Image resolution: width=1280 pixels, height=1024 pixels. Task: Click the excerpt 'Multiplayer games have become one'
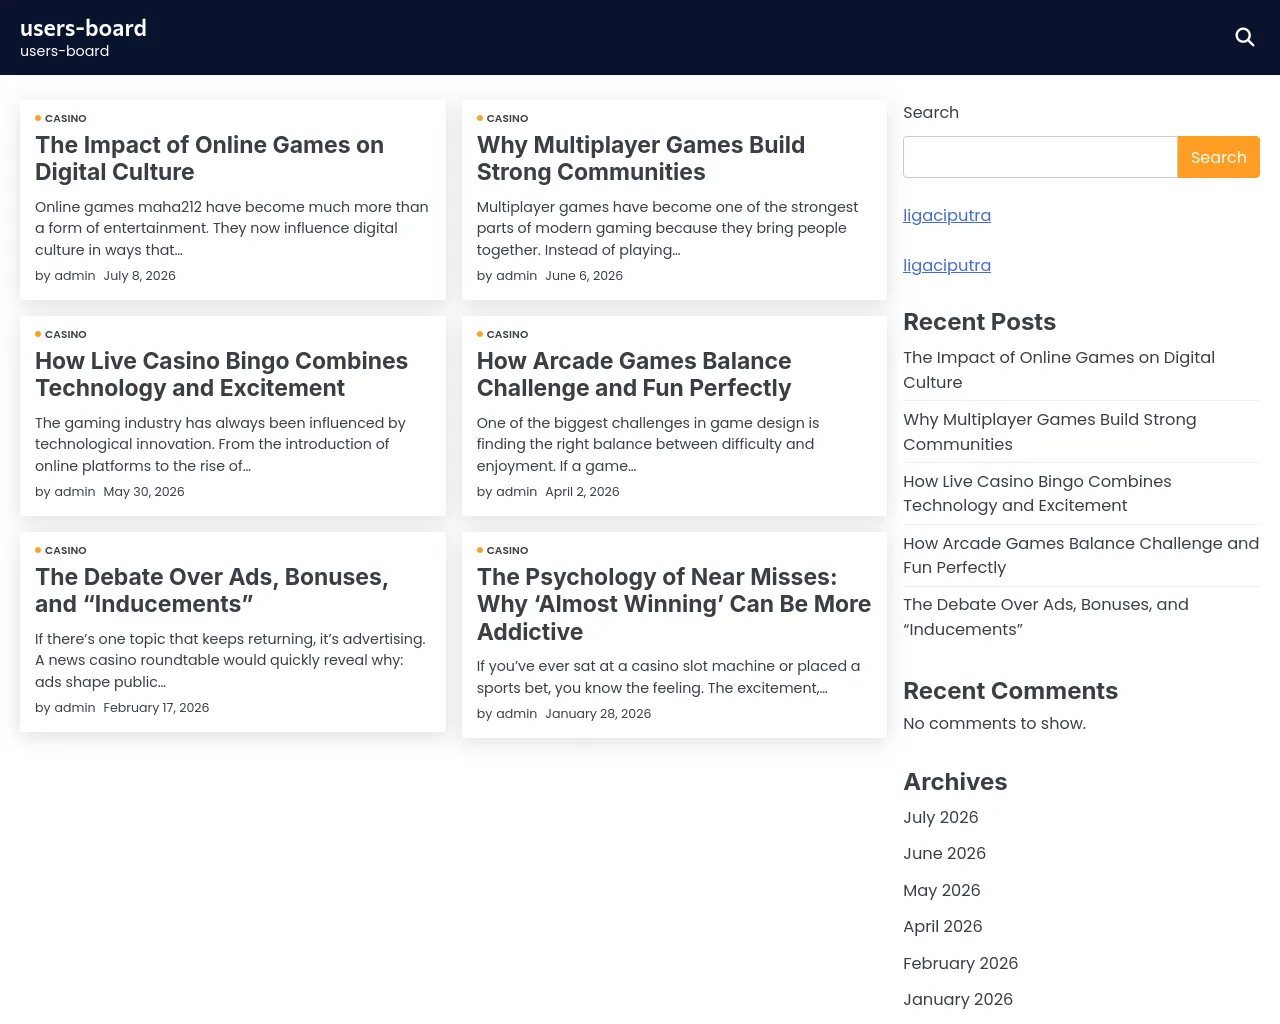click(667, 228)
